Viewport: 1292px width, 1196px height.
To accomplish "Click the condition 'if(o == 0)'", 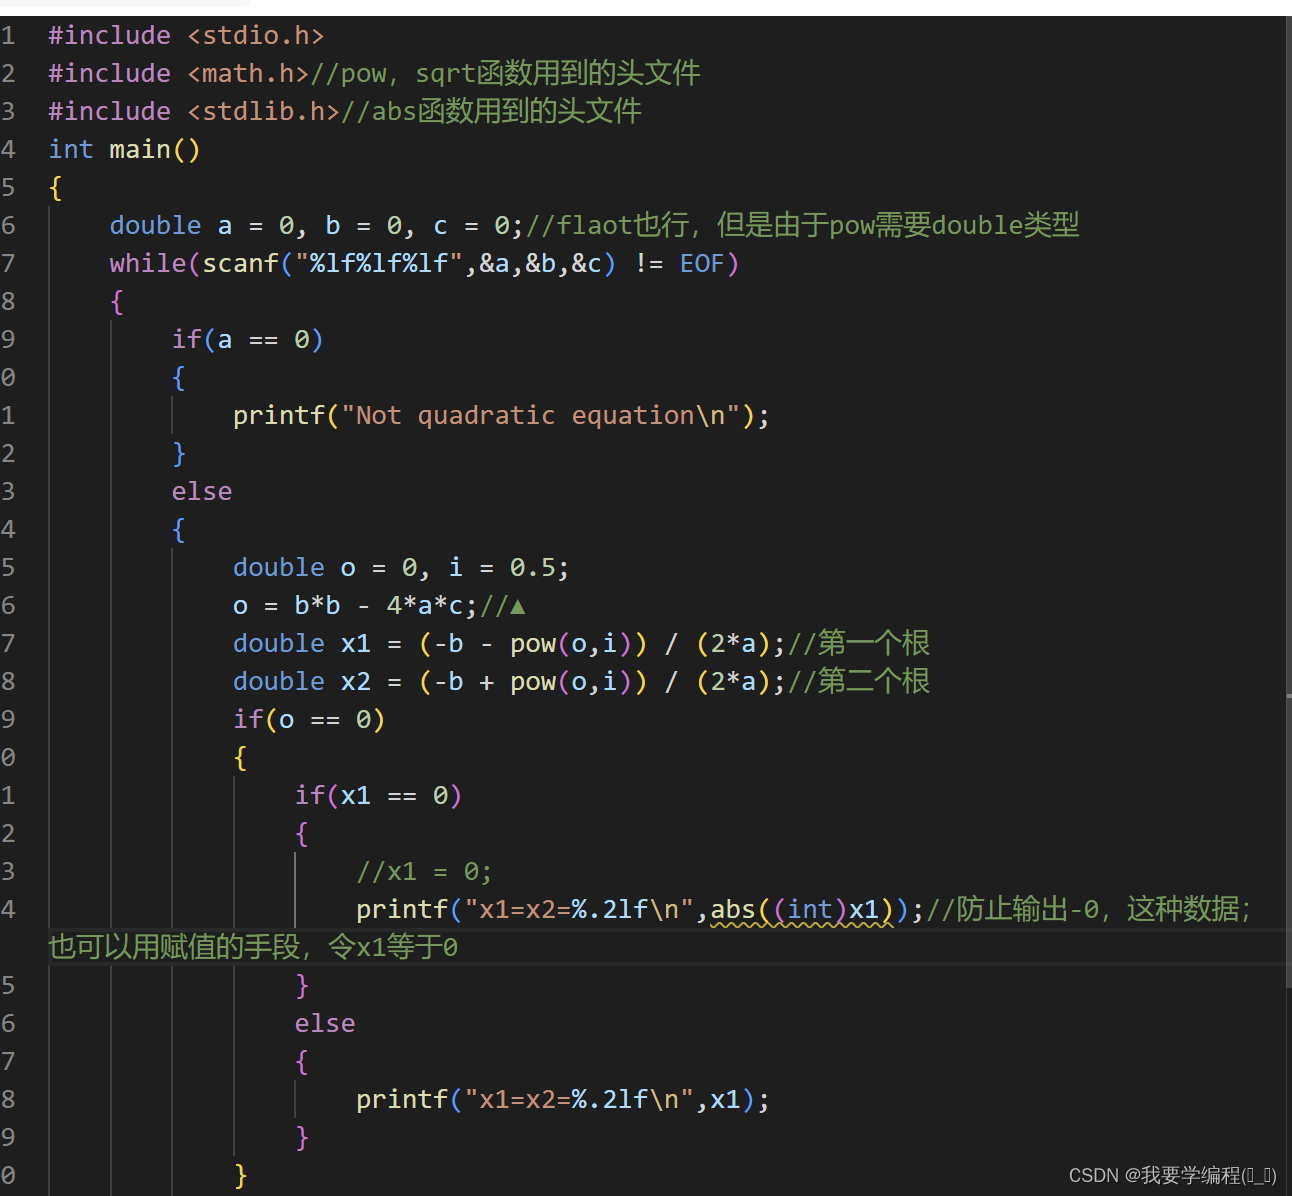I will tap(309, 720).
